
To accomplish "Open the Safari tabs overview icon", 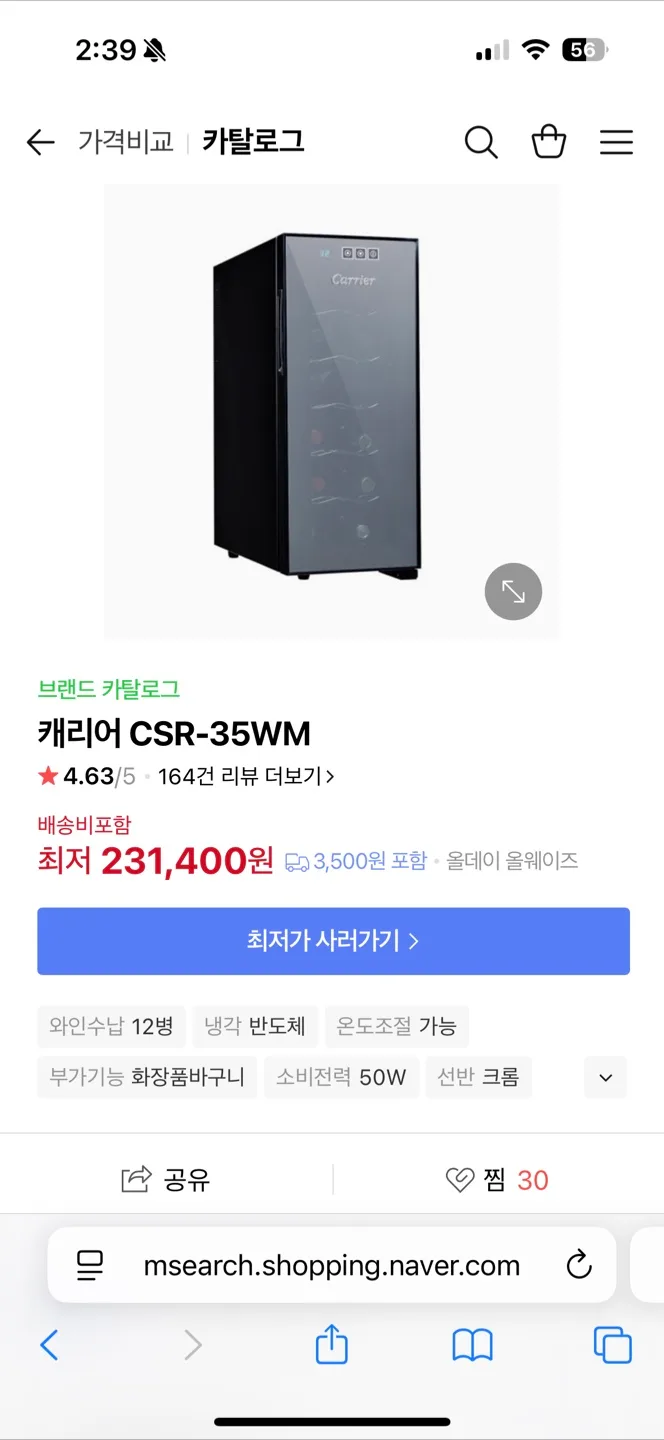I will pos(612,1345).
